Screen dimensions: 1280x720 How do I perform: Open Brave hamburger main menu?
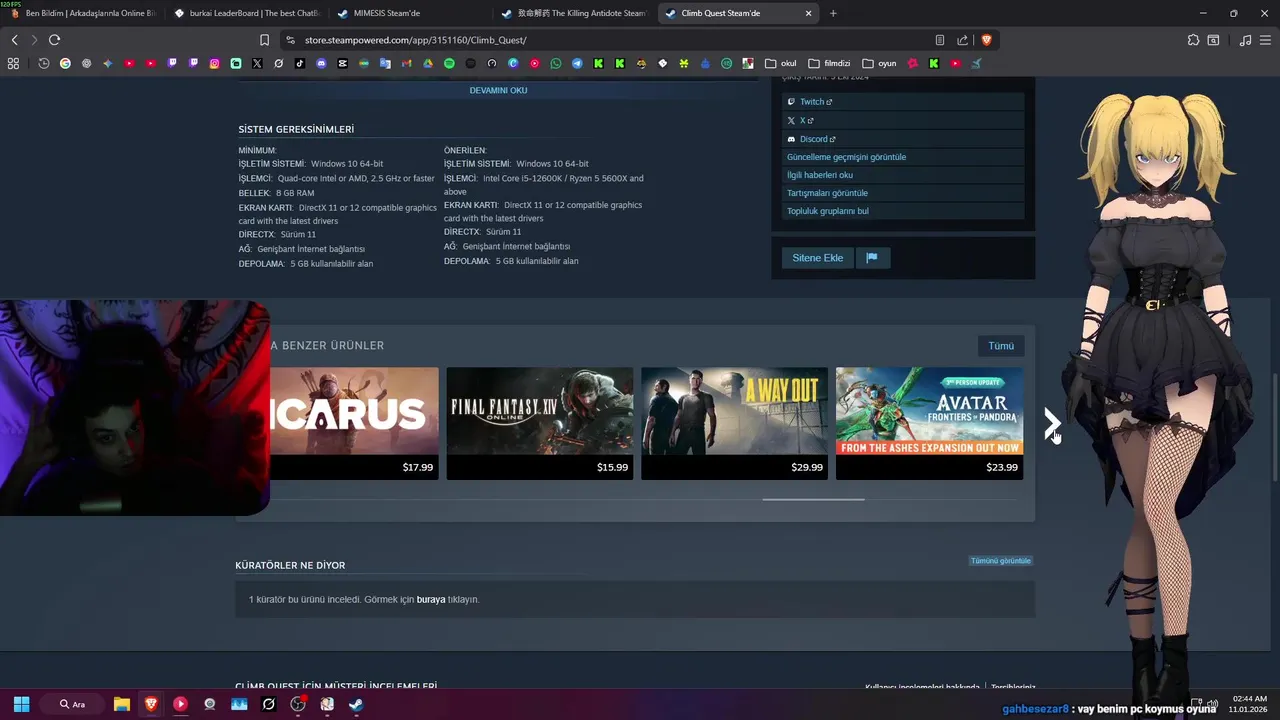1266,40
